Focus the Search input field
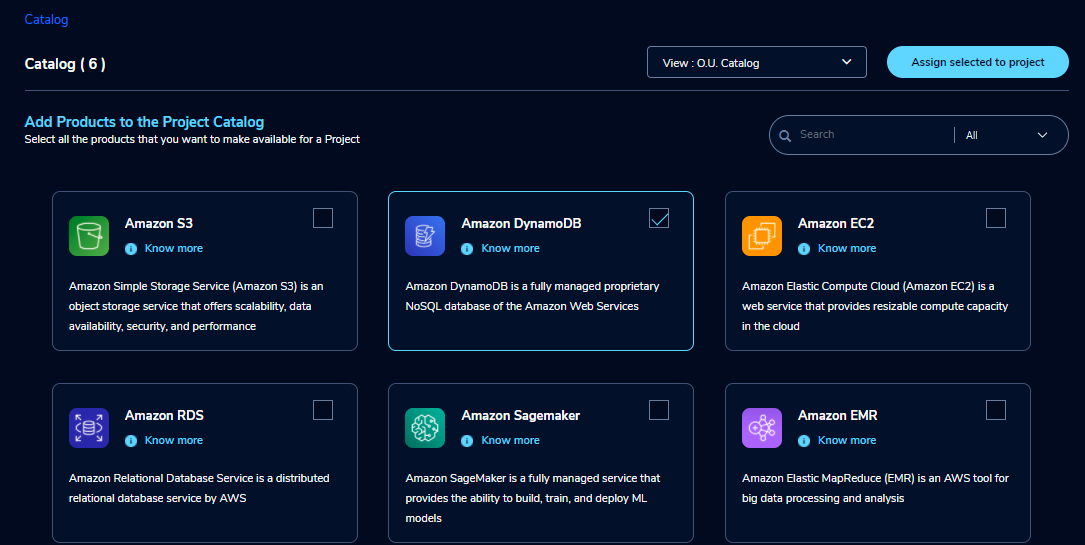Image resolution: width=1085 pixels, height=545 pixels. (x=873, y=135)
